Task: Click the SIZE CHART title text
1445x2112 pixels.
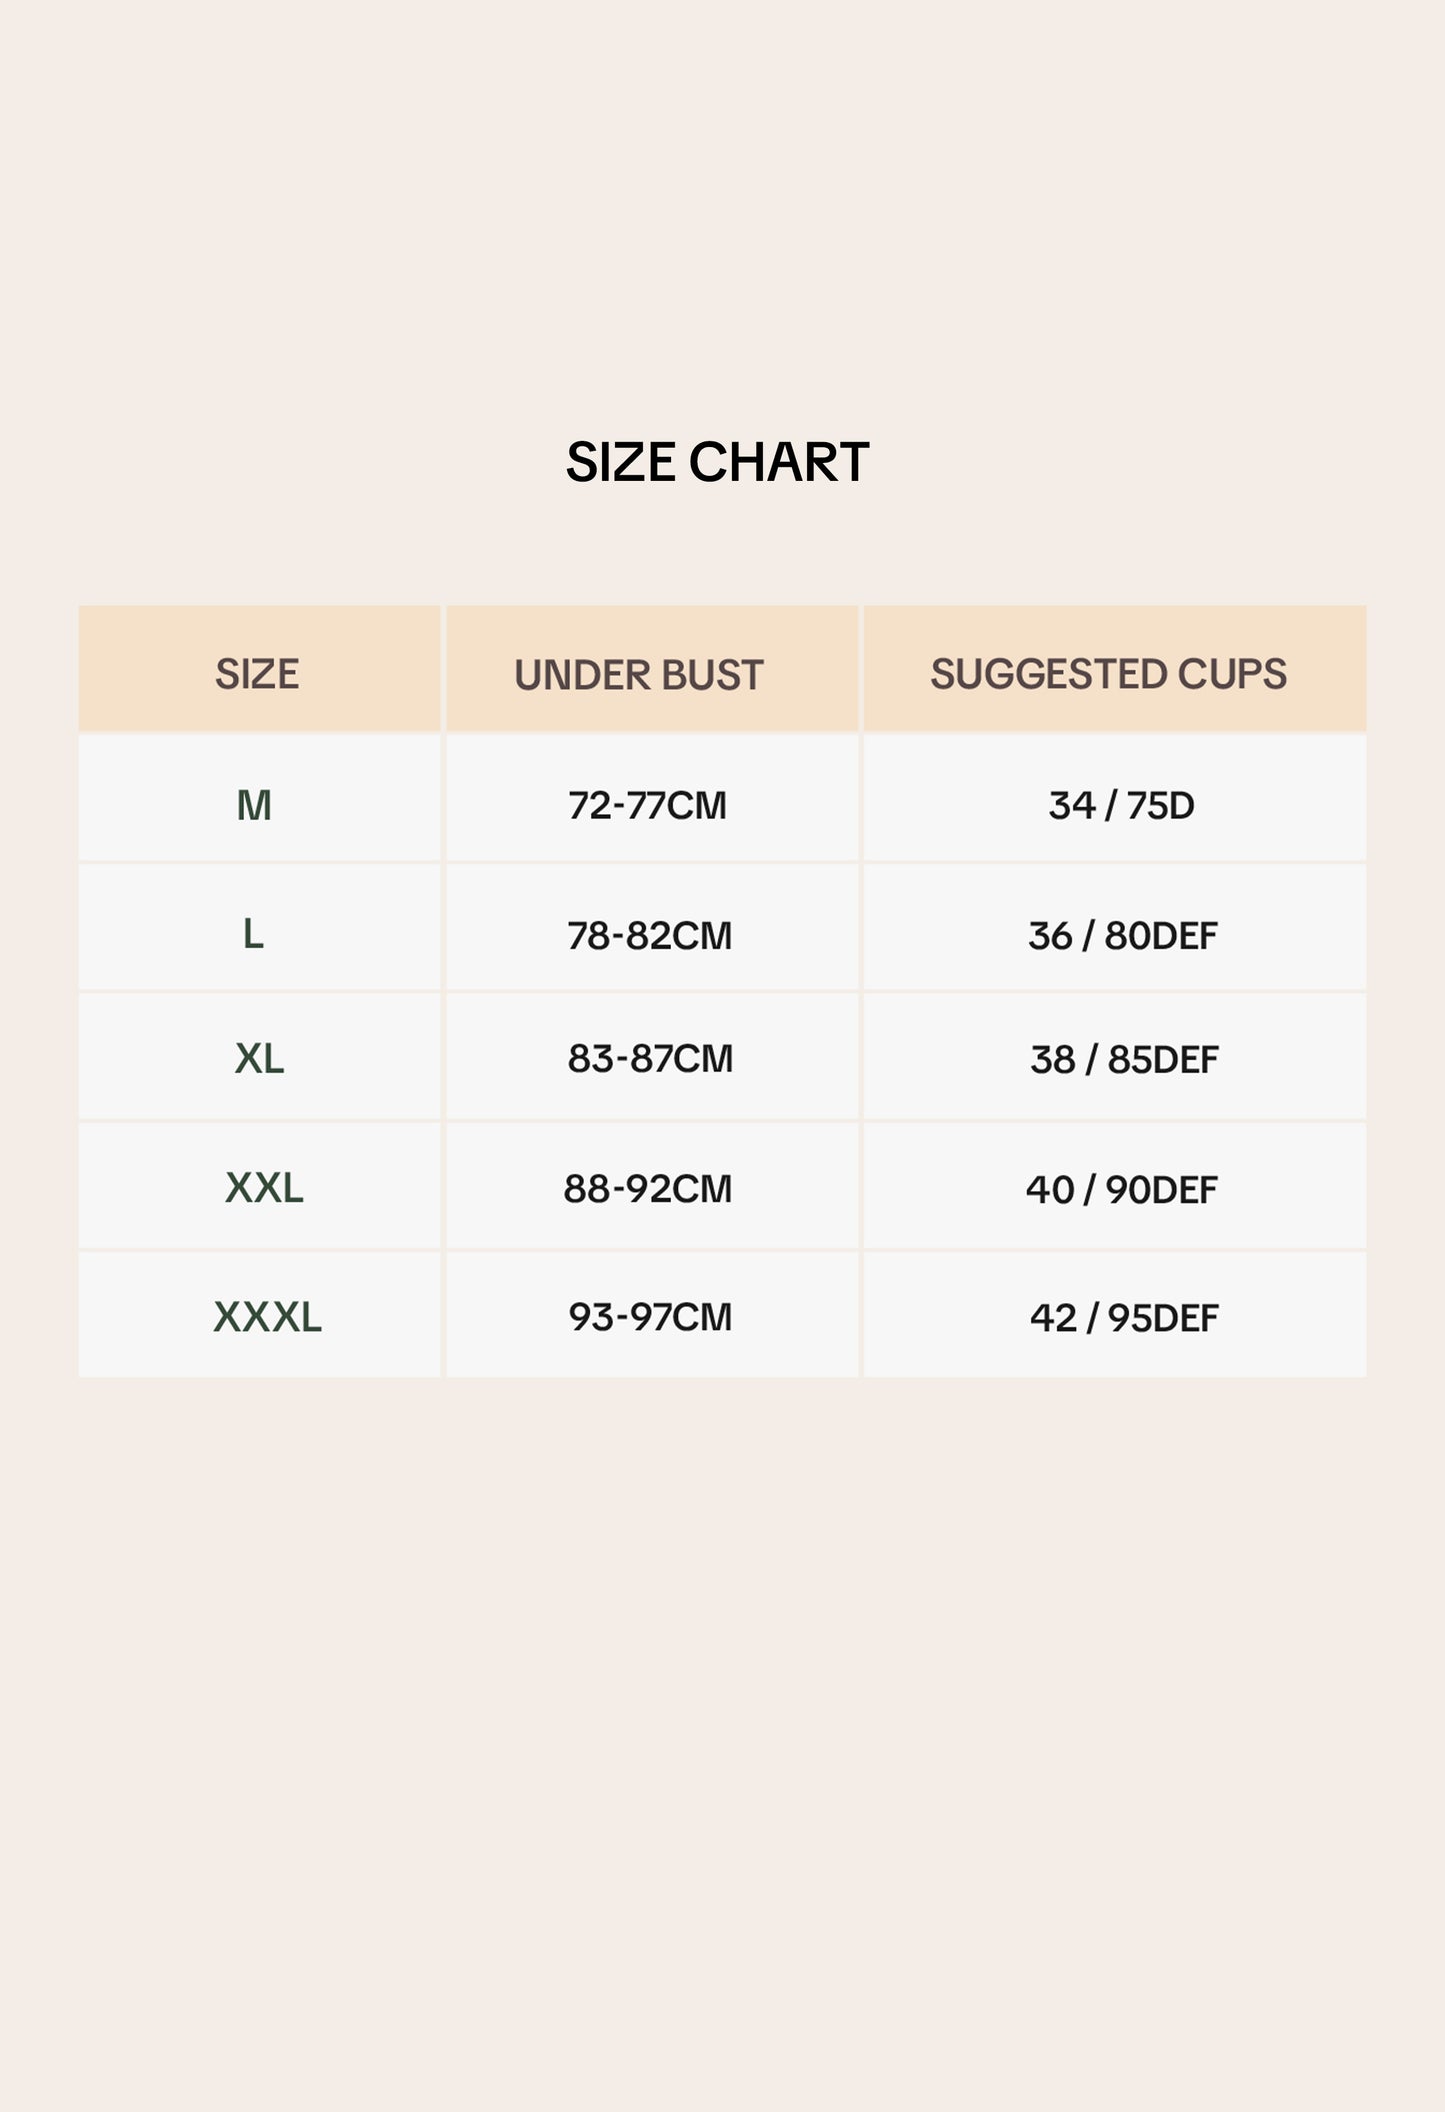Action: pyautogui.click(x=717, y=462)
